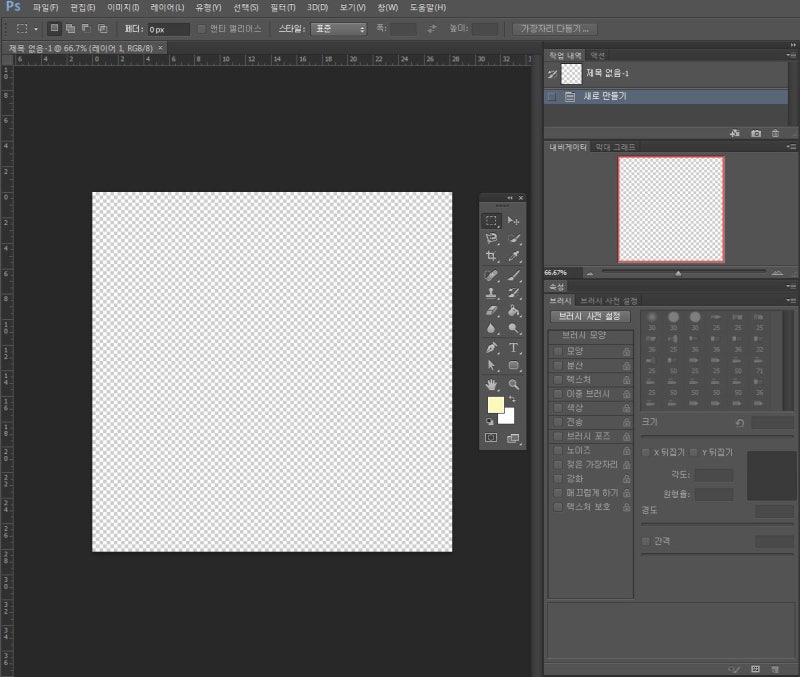Pick the Eyedropper tool
Screen dimensions: 800x677
click(x=514, y=257)
